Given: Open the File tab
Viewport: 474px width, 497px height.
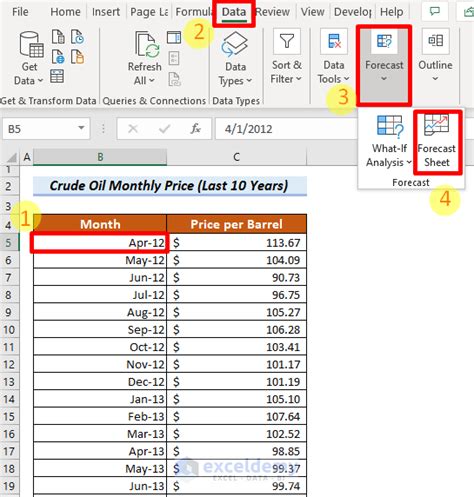Looking at the screenshot, I should click(x=20, y=12).
